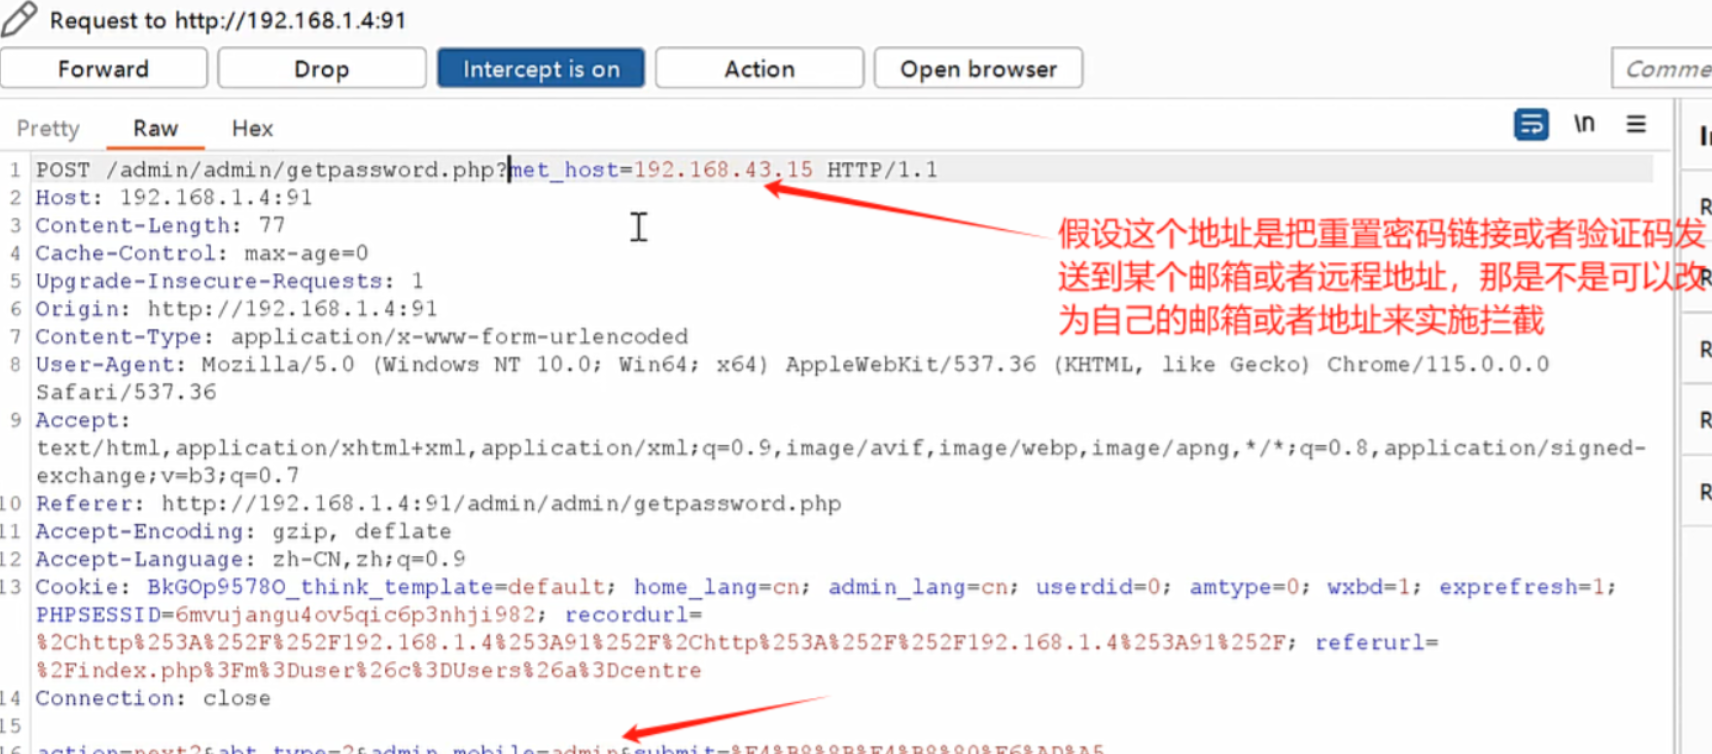1712x754 pixels.
Task: Click the met_host parameter name in request line
Action: (x=564, y=170)
